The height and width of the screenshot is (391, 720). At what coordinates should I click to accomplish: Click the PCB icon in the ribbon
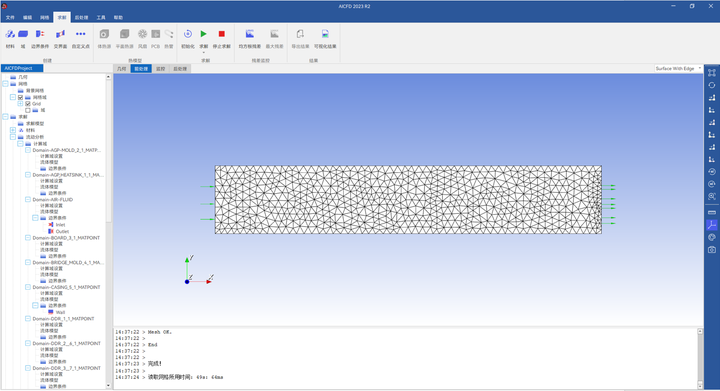point(156,34)
